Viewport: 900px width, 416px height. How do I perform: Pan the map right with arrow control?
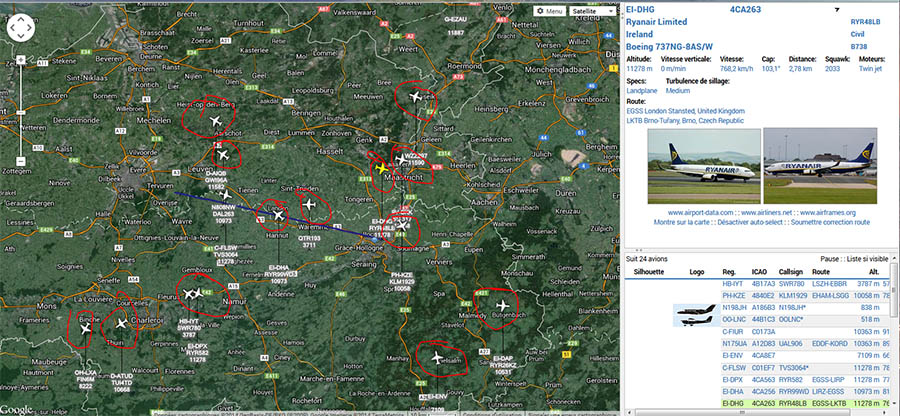(29, 27)
